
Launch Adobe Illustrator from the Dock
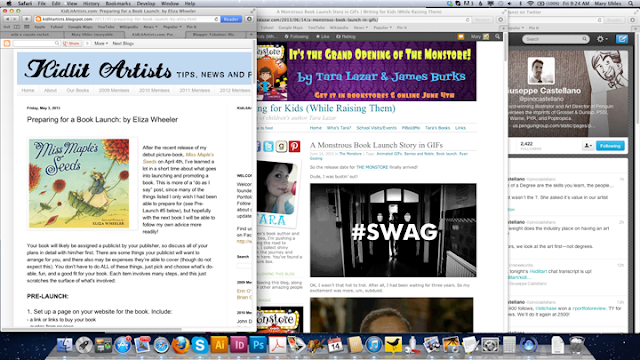[219, 345]
